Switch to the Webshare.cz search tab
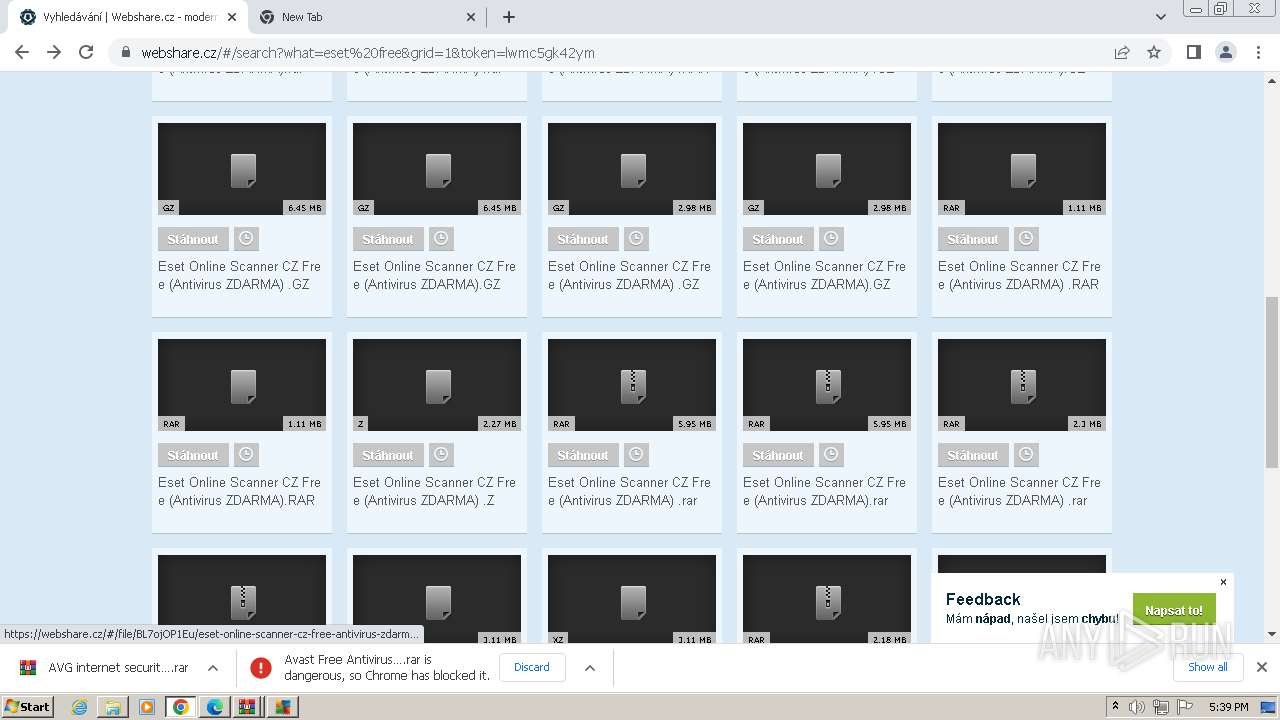Viewport: 1280px width, 720px height. 128,17
